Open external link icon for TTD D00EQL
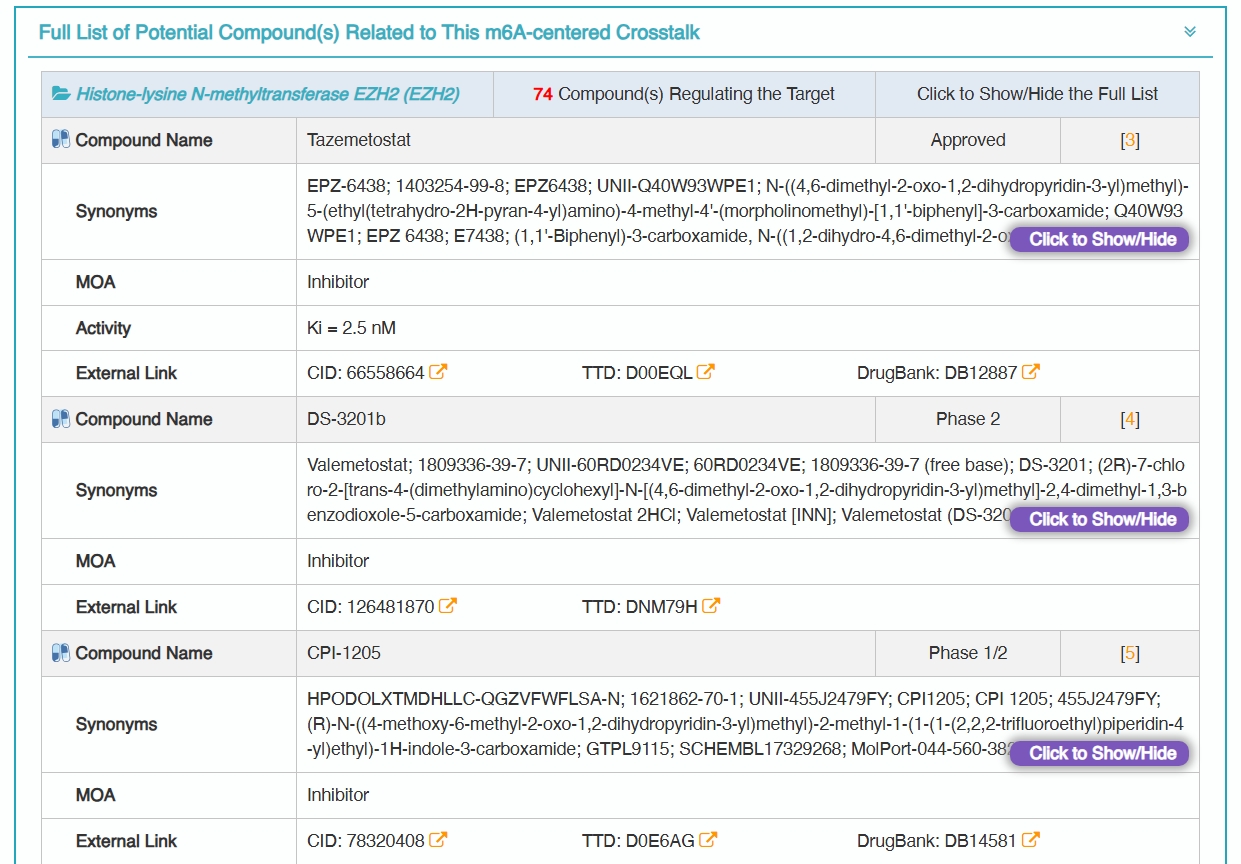 (x=706, y=372)
